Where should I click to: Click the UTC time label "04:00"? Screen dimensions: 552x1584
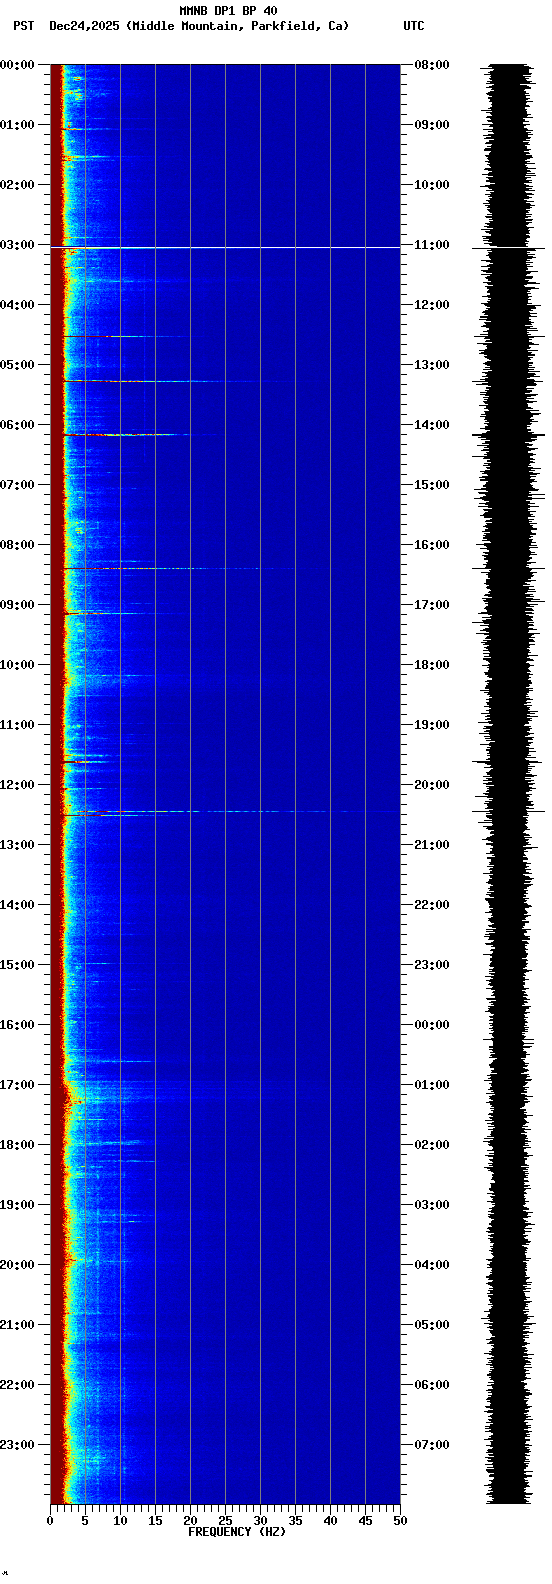[432, 1264]
